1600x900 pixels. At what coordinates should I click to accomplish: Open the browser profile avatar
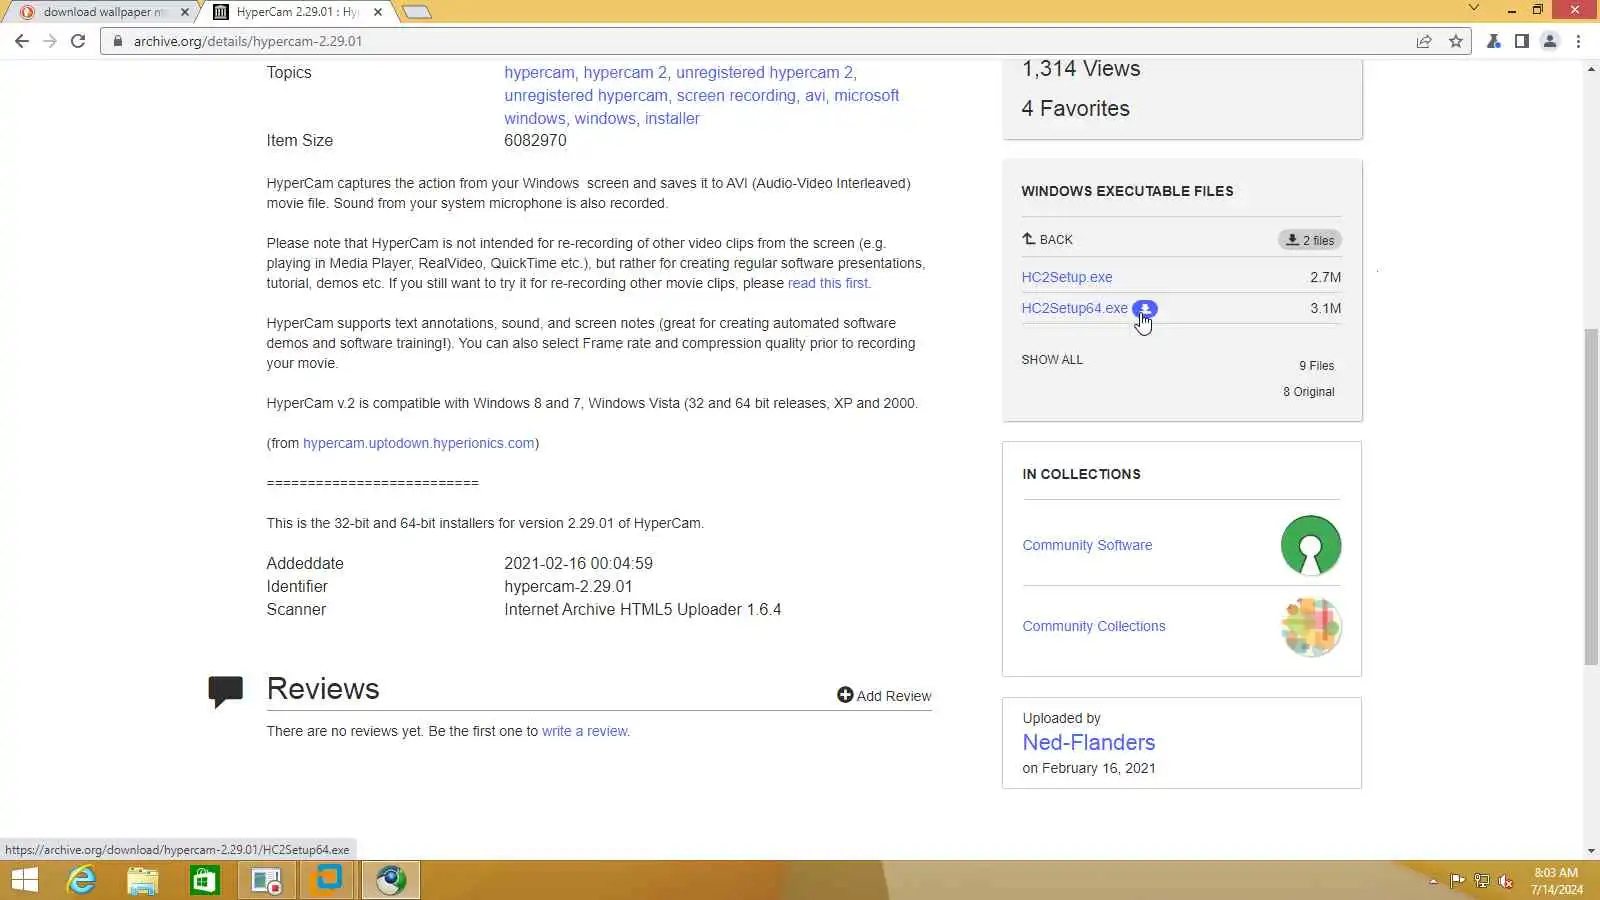tap(1550, 41)
